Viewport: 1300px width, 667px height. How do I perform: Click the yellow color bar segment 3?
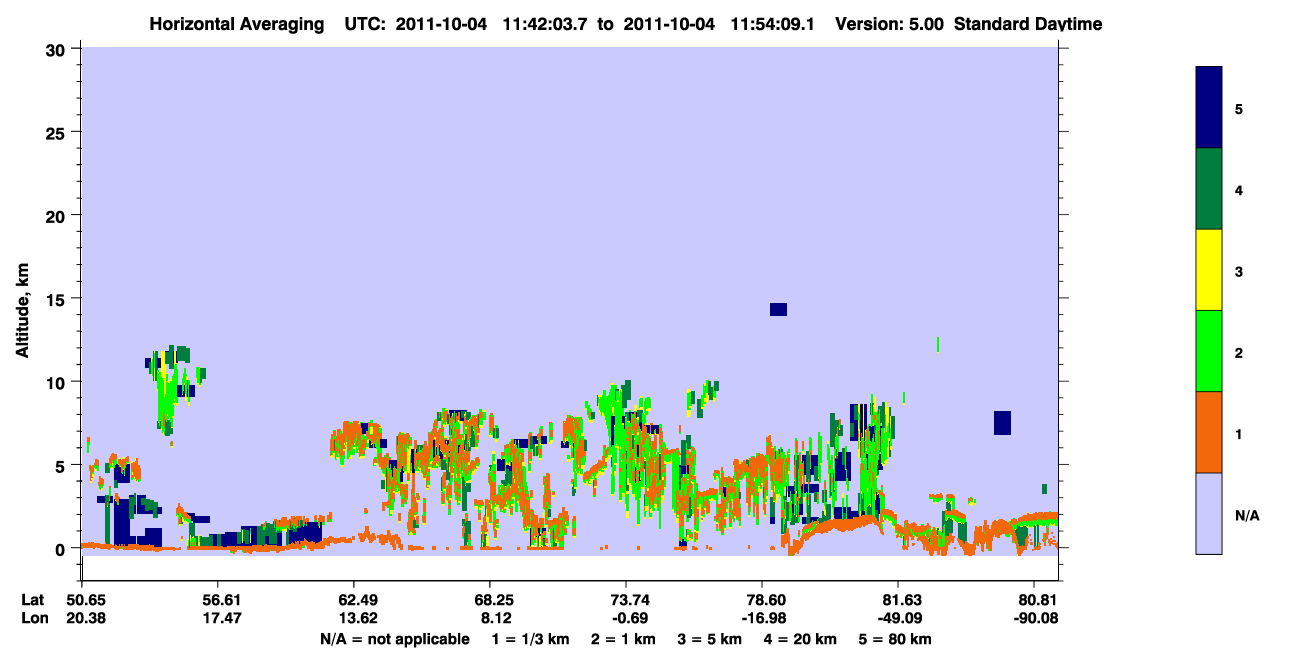(1209, 270)
